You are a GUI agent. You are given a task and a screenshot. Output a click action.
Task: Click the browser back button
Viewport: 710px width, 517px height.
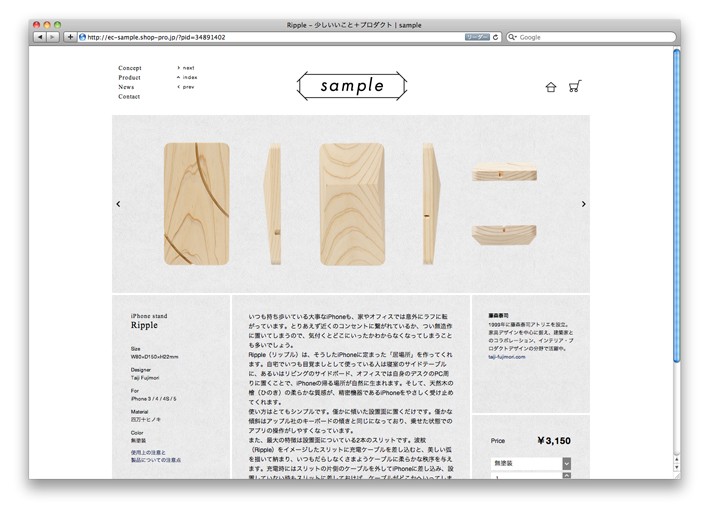(40, 37)
